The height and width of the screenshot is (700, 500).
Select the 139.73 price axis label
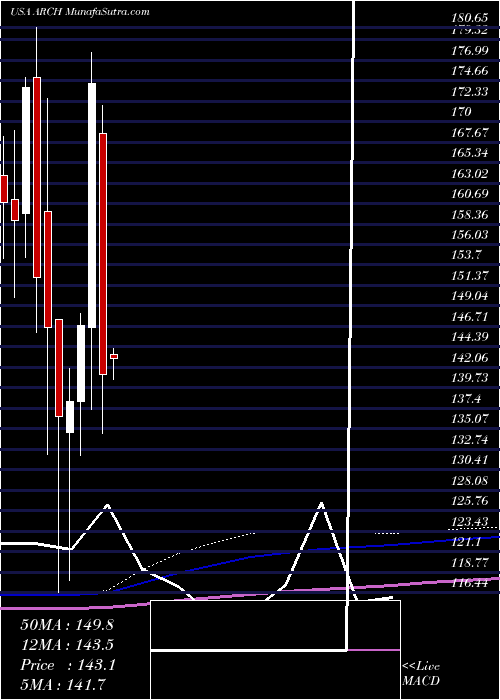(470, 379)
